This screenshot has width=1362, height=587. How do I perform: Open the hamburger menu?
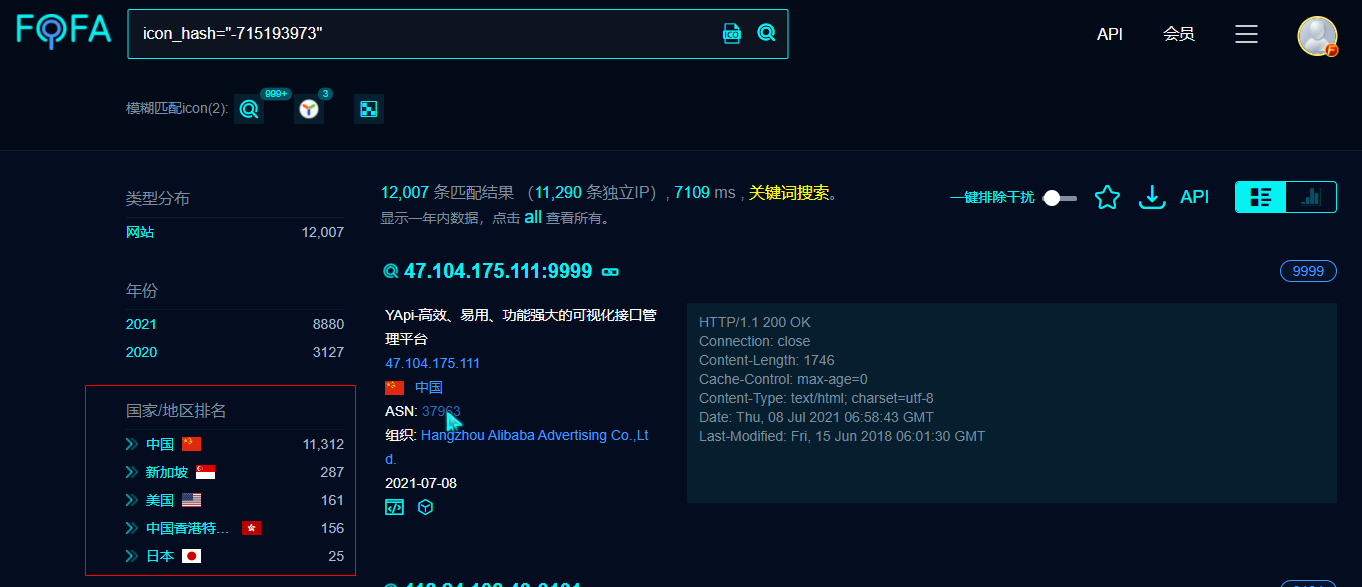(1246, 34)
